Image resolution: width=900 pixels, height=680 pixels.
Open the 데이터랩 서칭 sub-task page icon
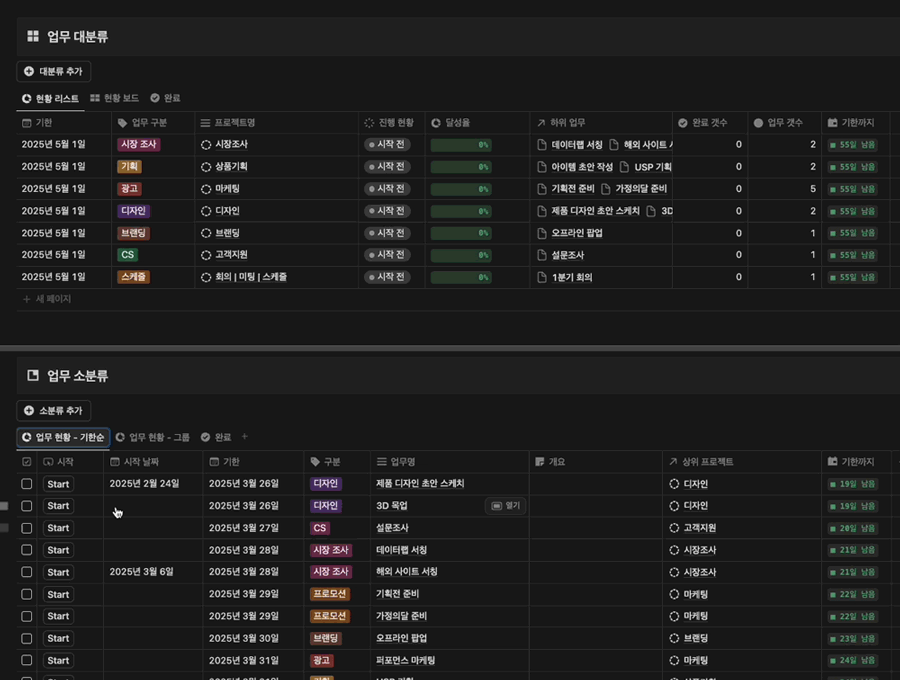point(543,145)
